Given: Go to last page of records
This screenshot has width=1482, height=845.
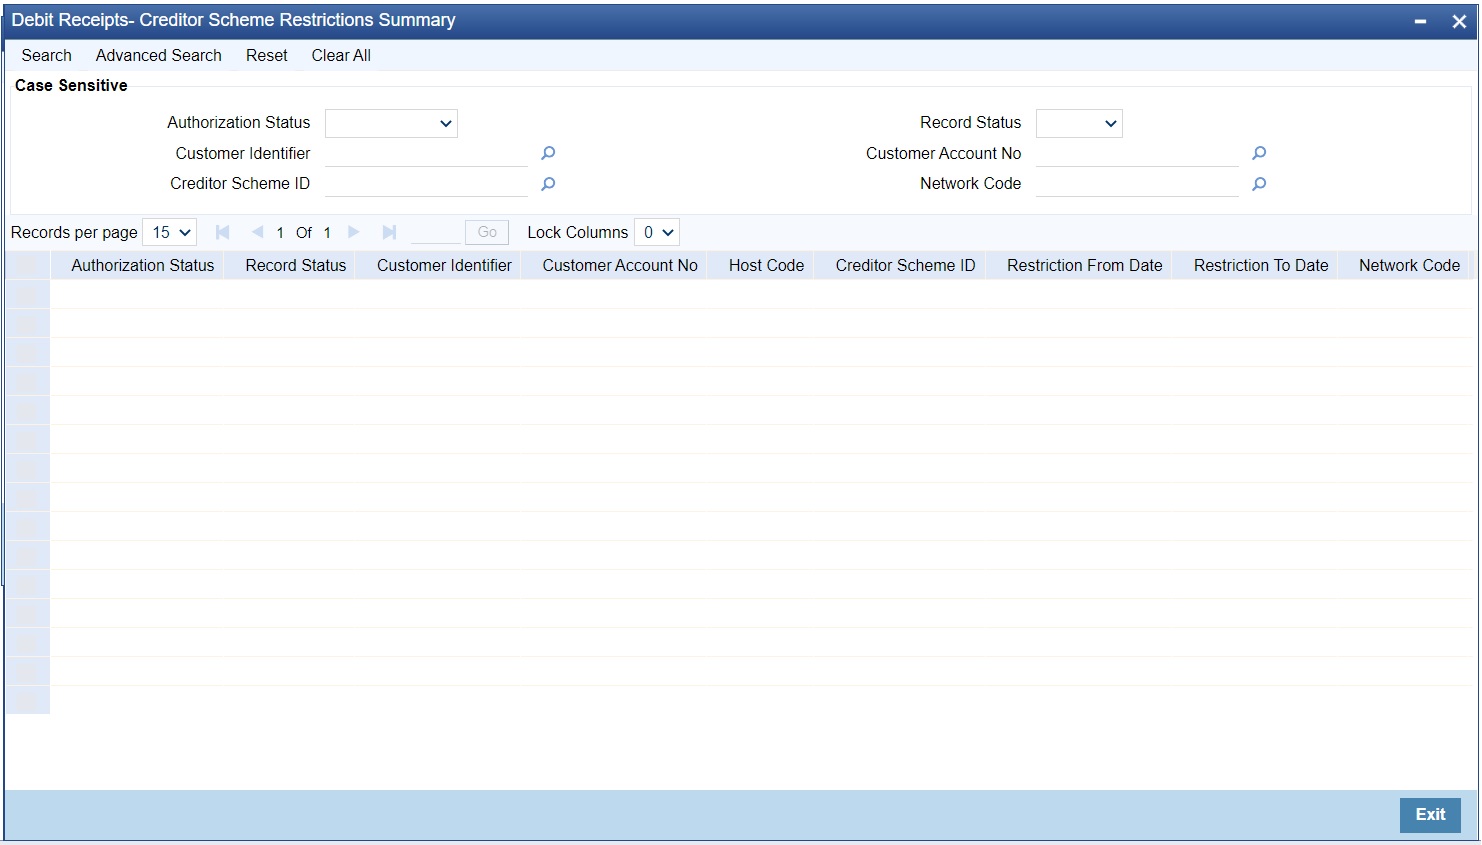Looking at the screenshot, I should (x=389, y=232).
